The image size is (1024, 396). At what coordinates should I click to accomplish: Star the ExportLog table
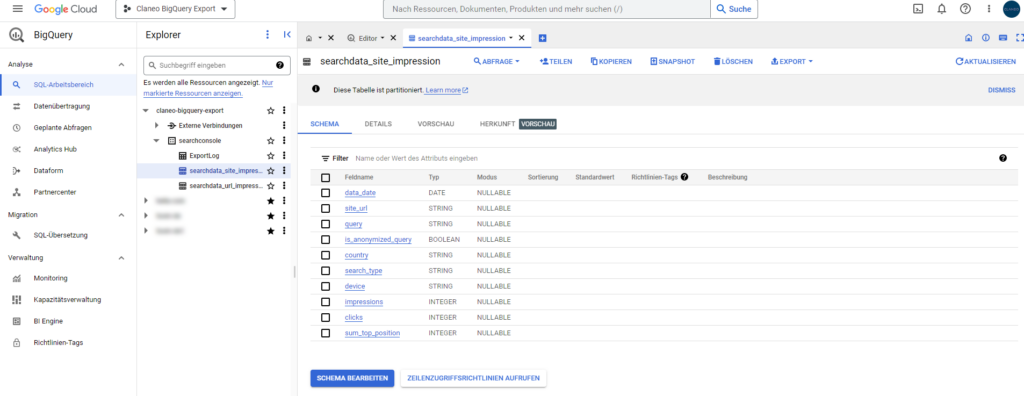(270, 156)
